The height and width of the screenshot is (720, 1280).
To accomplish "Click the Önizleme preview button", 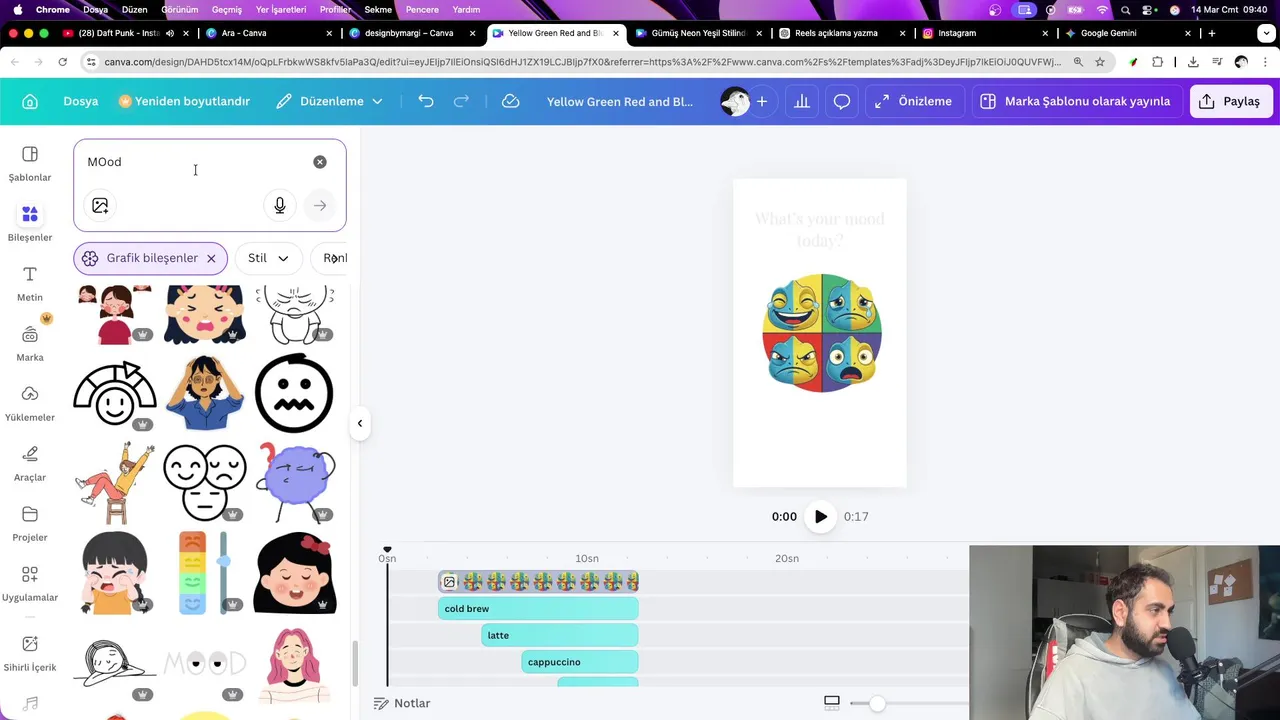I will tap(914, 101).
